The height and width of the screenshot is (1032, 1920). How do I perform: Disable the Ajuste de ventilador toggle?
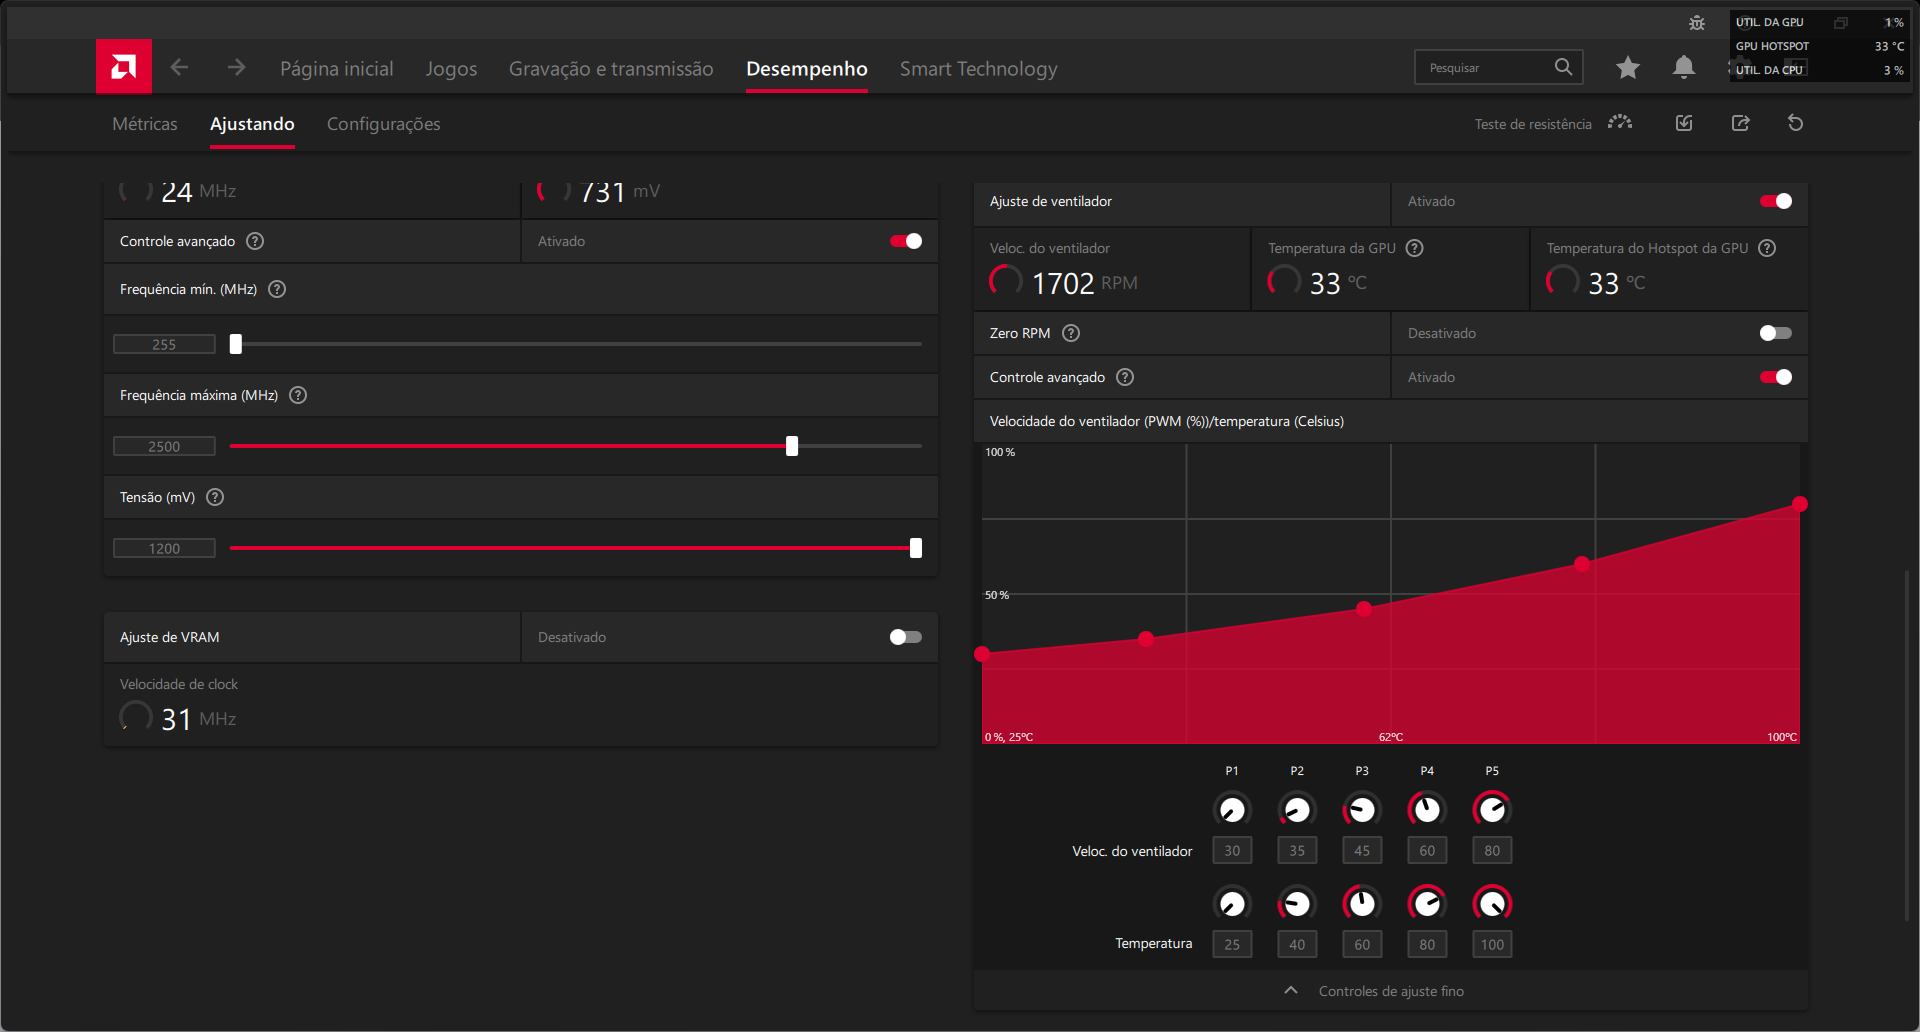(x=1775, y=201)
